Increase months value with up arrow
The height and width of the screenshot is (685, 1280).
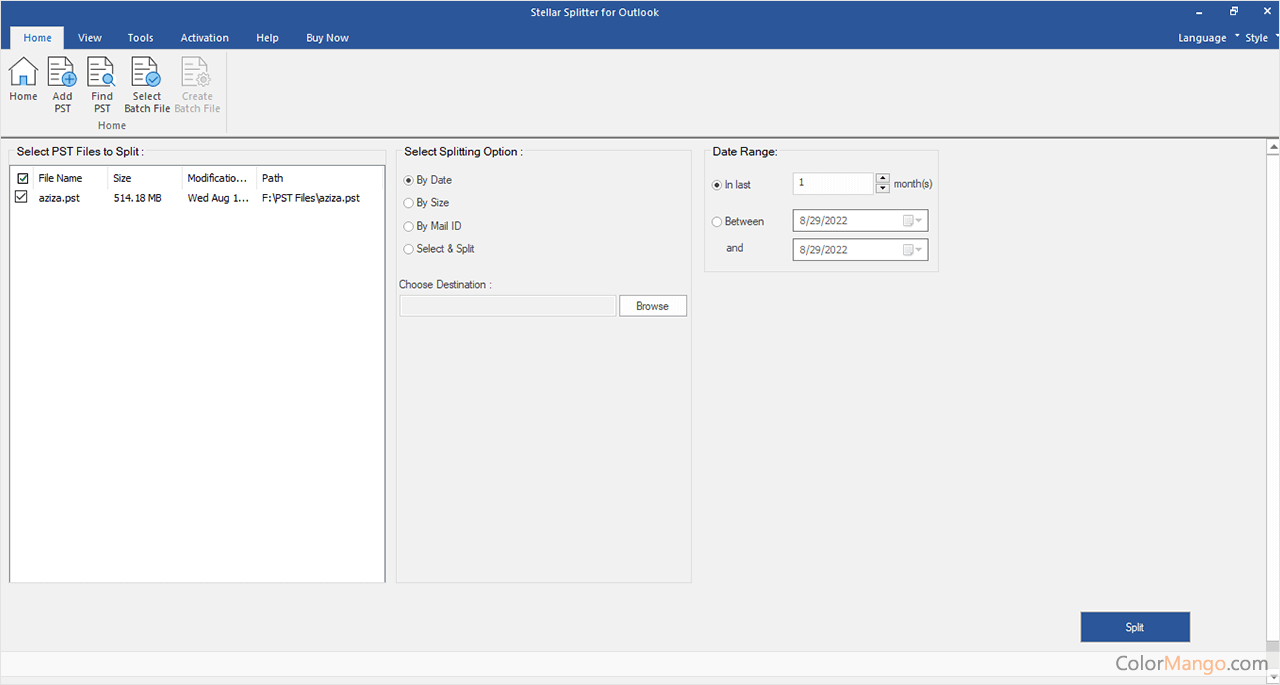(882, 179)
